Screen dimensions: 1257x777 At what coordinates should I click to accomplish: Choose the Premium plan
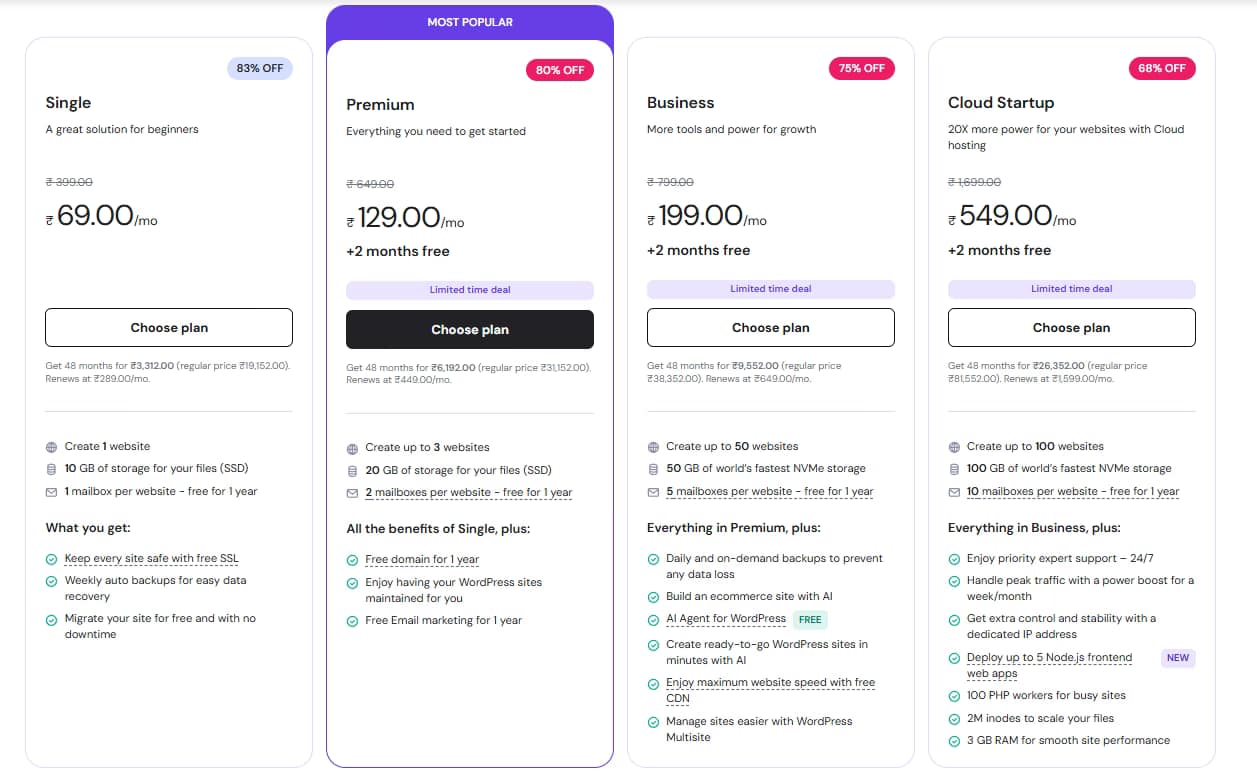click(x=469, y=329)
